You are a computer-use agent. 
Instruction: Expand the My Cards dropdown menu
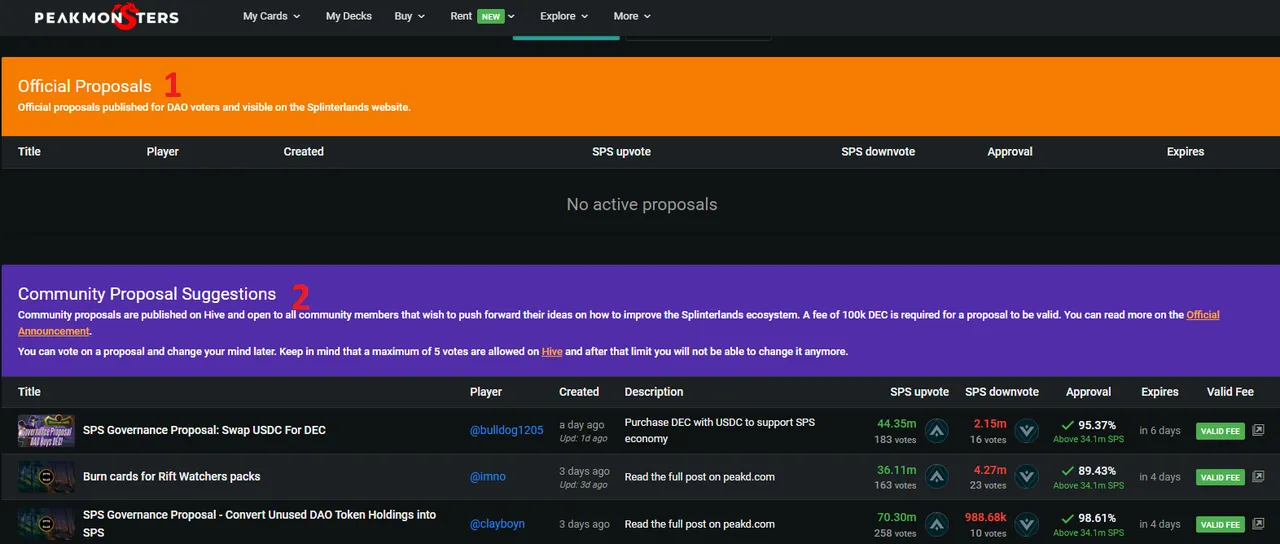pos(271,16)
